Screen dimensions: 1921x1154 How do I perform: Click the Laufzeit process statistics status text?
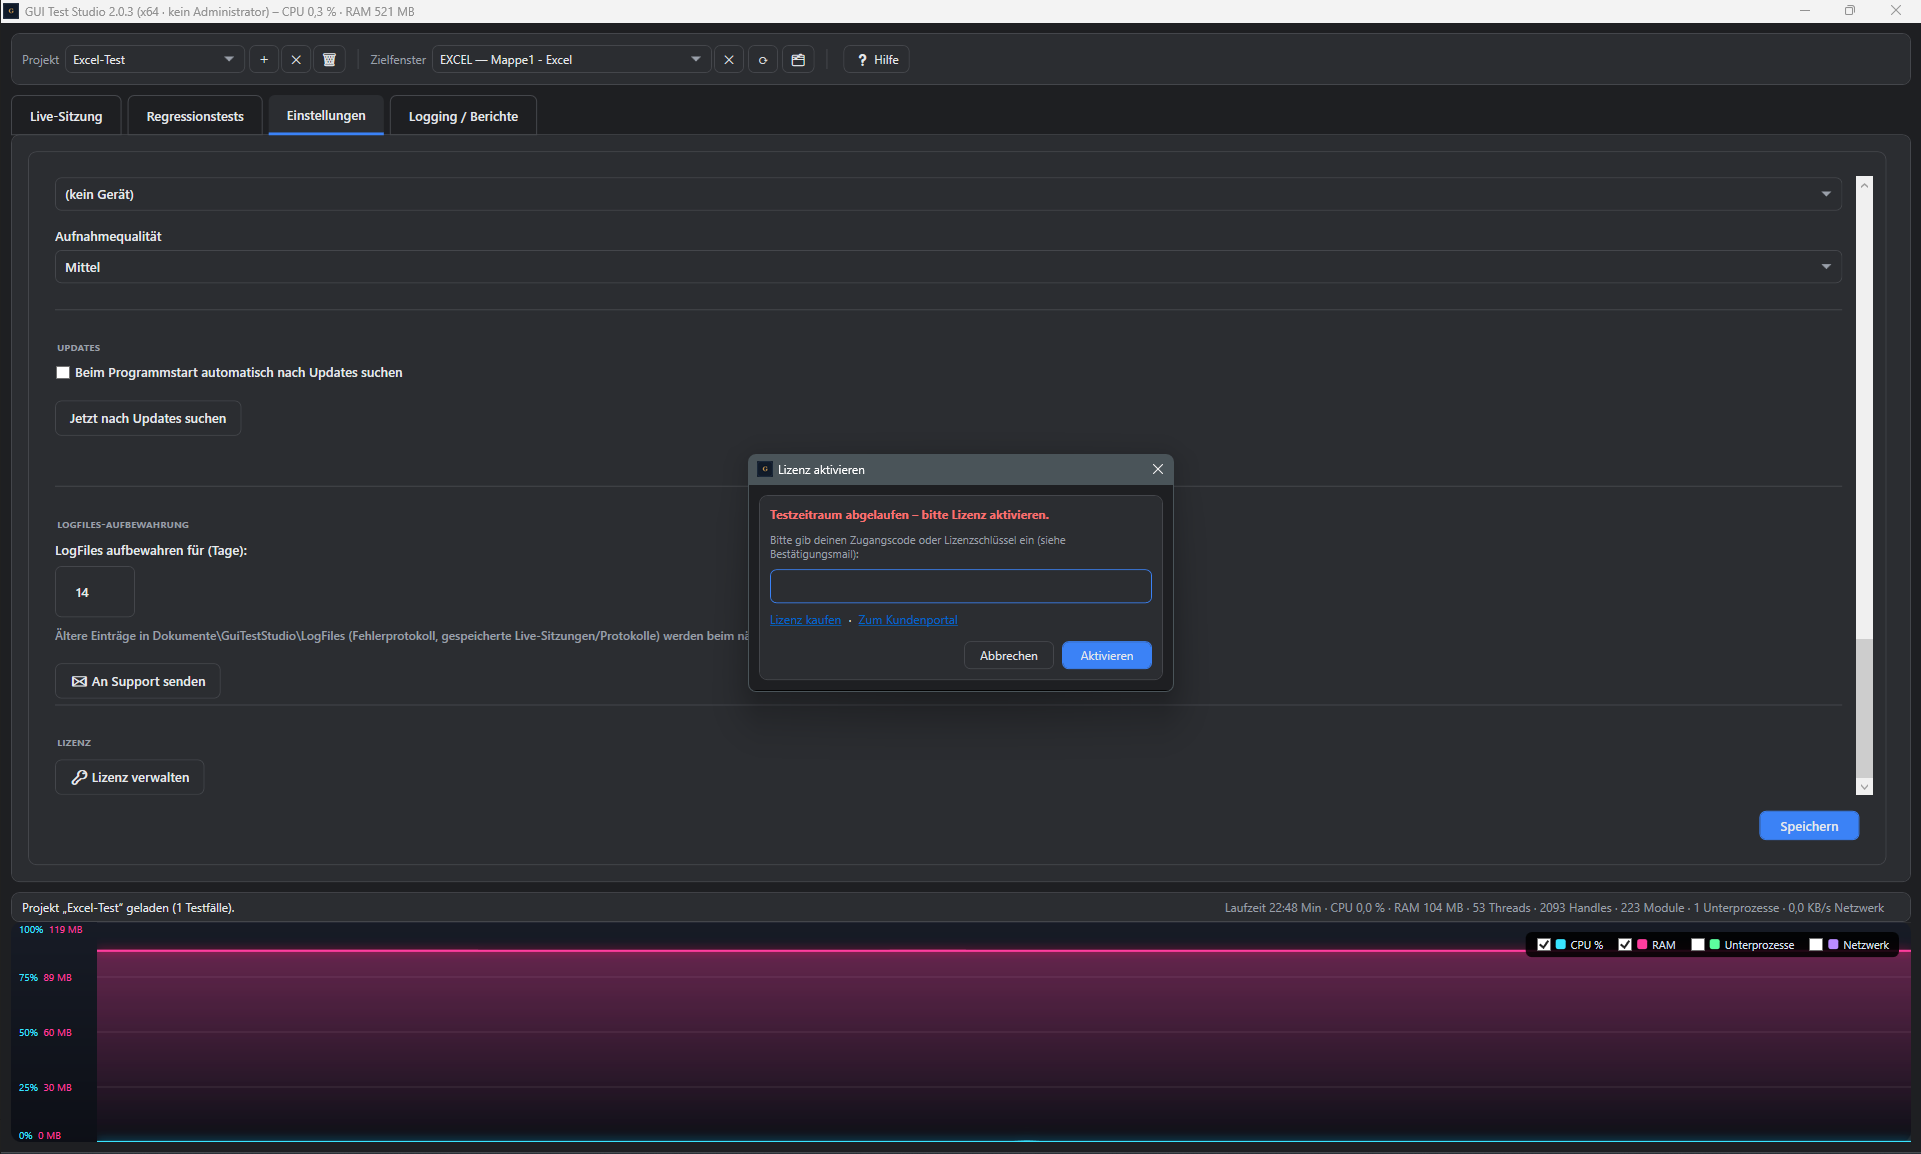[1554, 908]
